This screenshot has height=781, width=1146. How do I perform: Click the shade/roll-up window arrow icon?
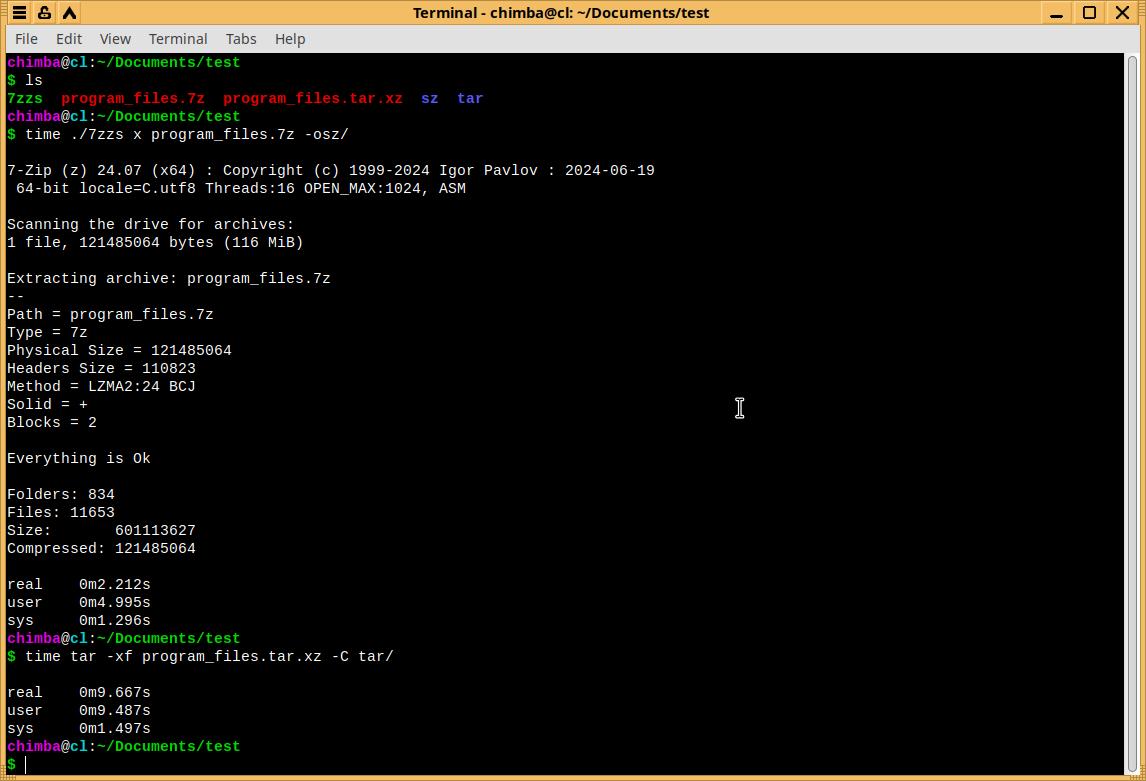[x=69, y=12]
